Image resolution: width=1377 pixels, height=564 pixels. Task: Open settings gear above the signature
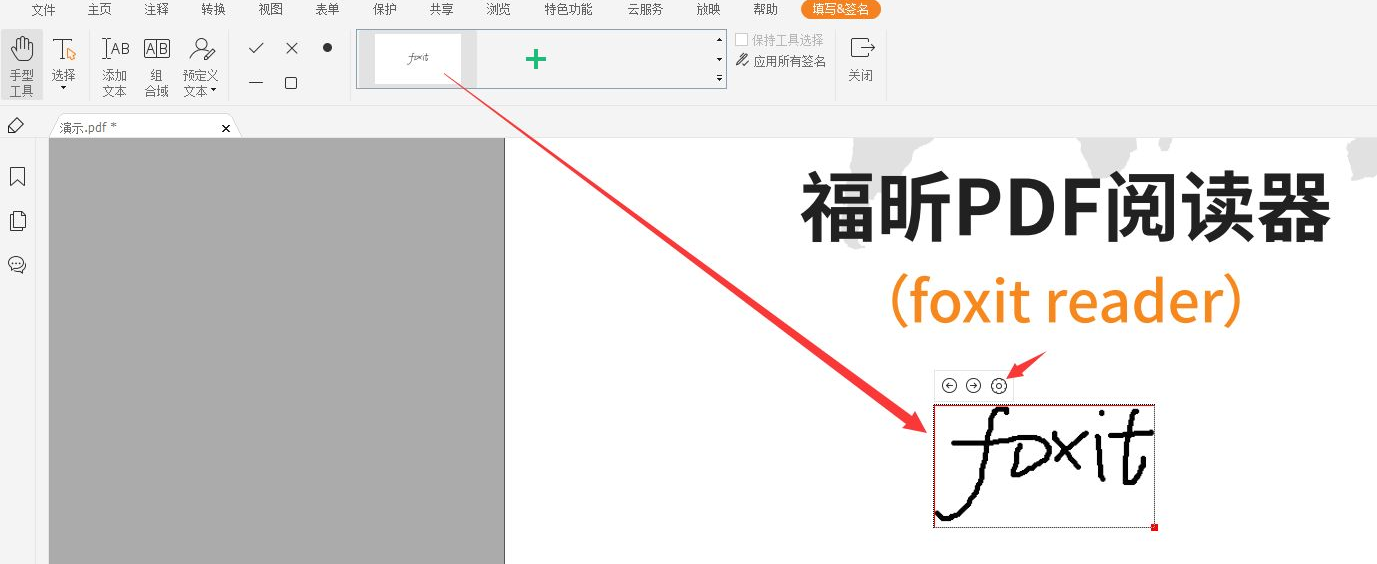(x=998, y=386)
